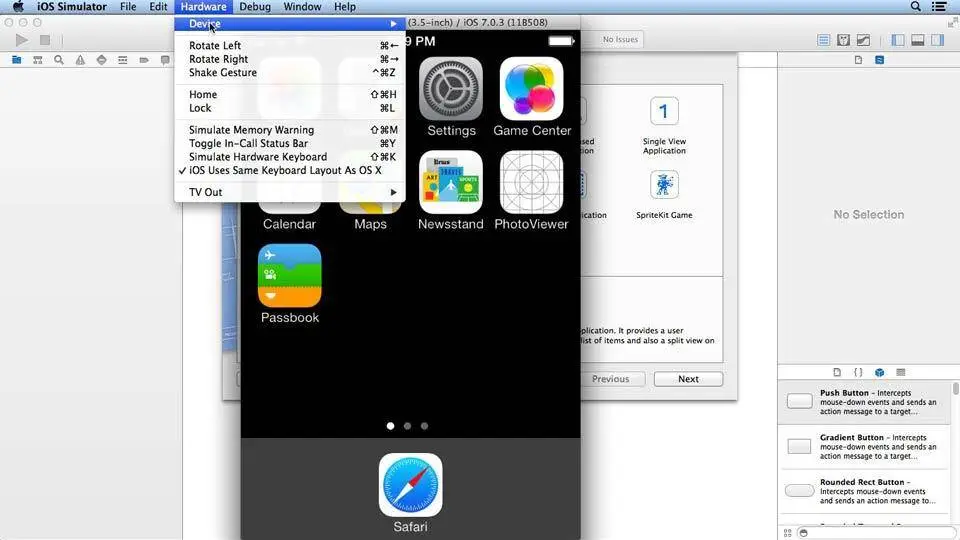Open the Game Center app
The width and height of the screenshot is (960, 540).
click(x=531, y=89)
